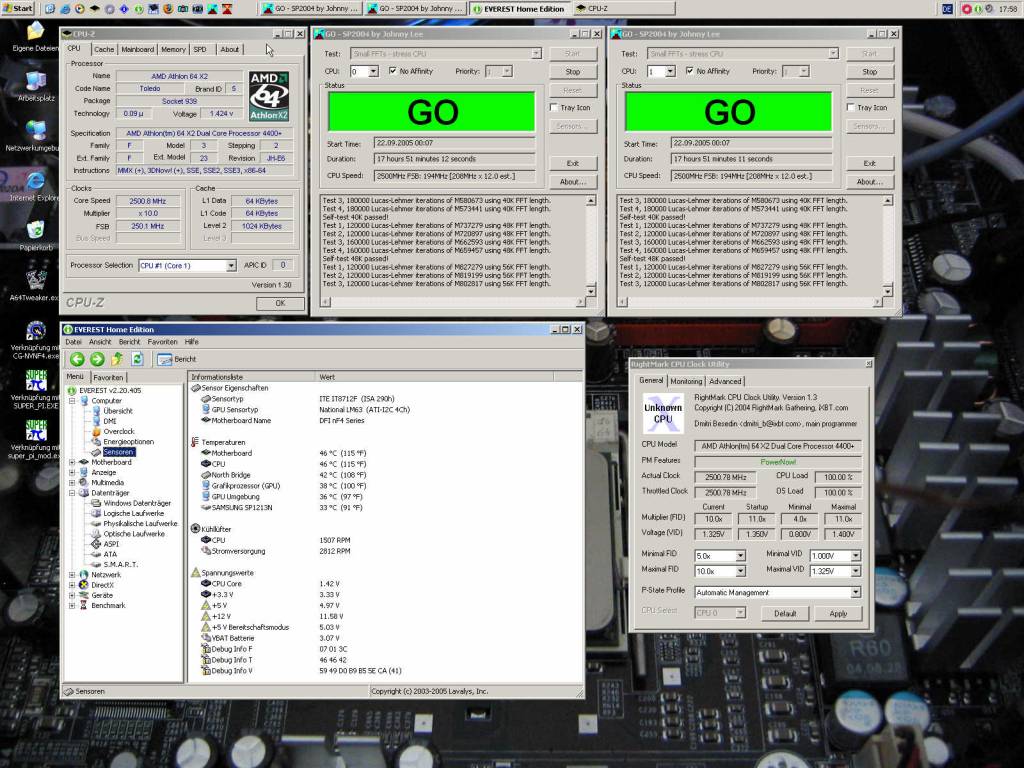Switch to EVEREST Home Edition taskbar button
This screenshot has width=1024, height=768.
[519, 8]
